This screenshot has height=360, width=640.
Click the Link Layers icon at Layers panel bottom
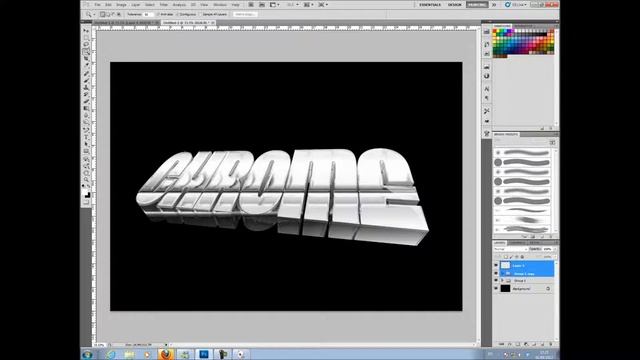click(x=501, y=344)
